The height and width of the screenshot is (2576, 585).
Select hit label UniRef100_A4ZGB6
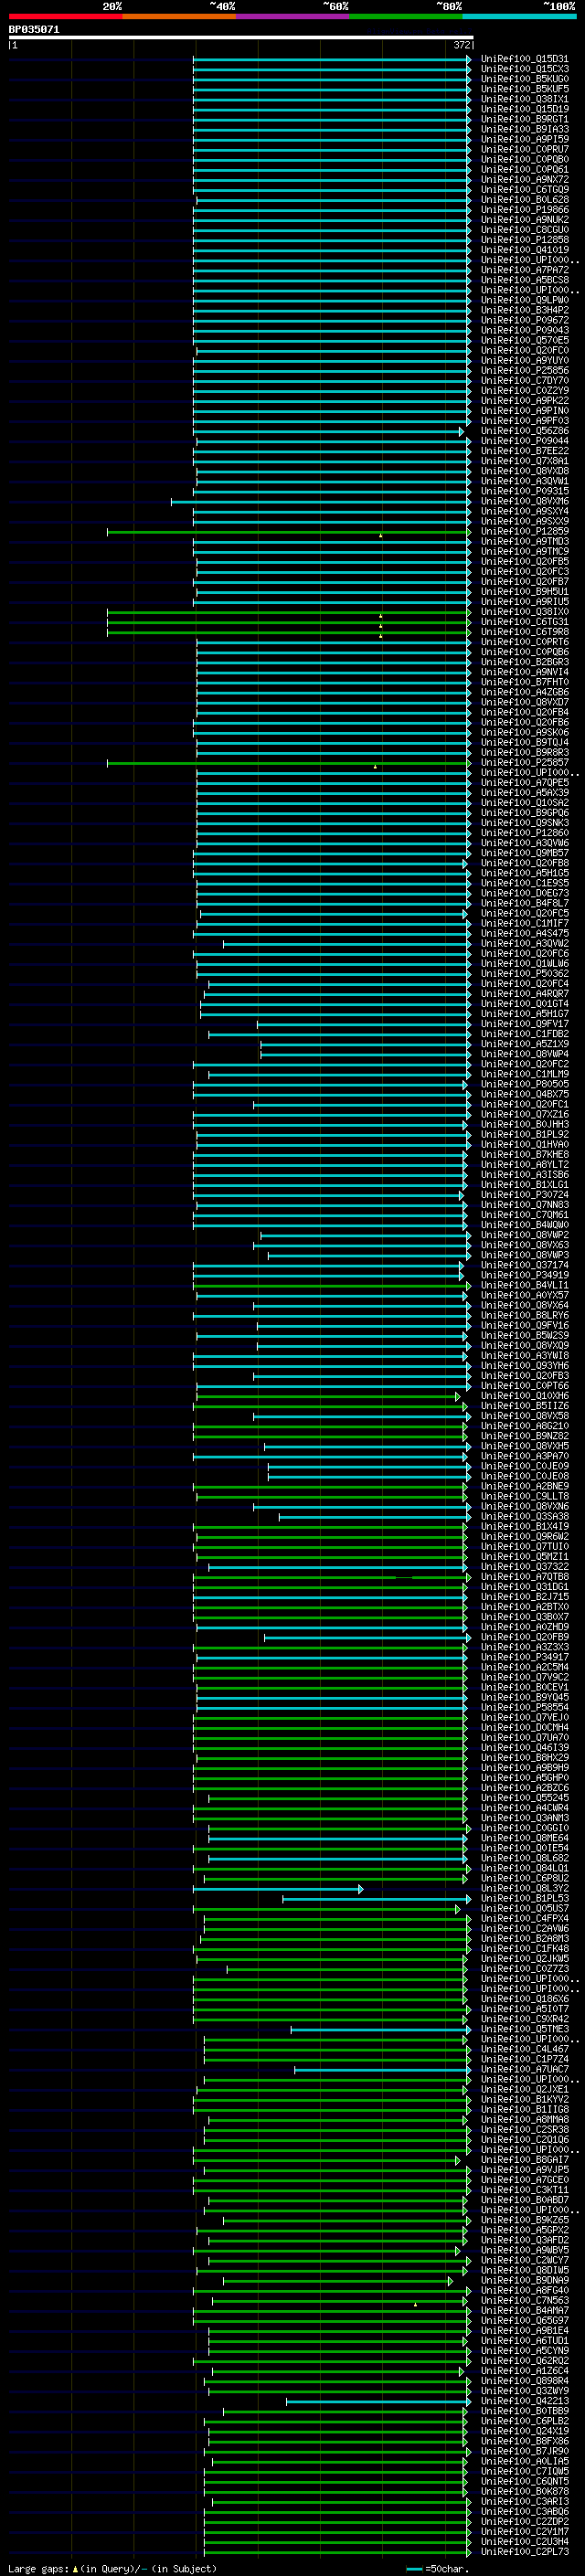525,692
